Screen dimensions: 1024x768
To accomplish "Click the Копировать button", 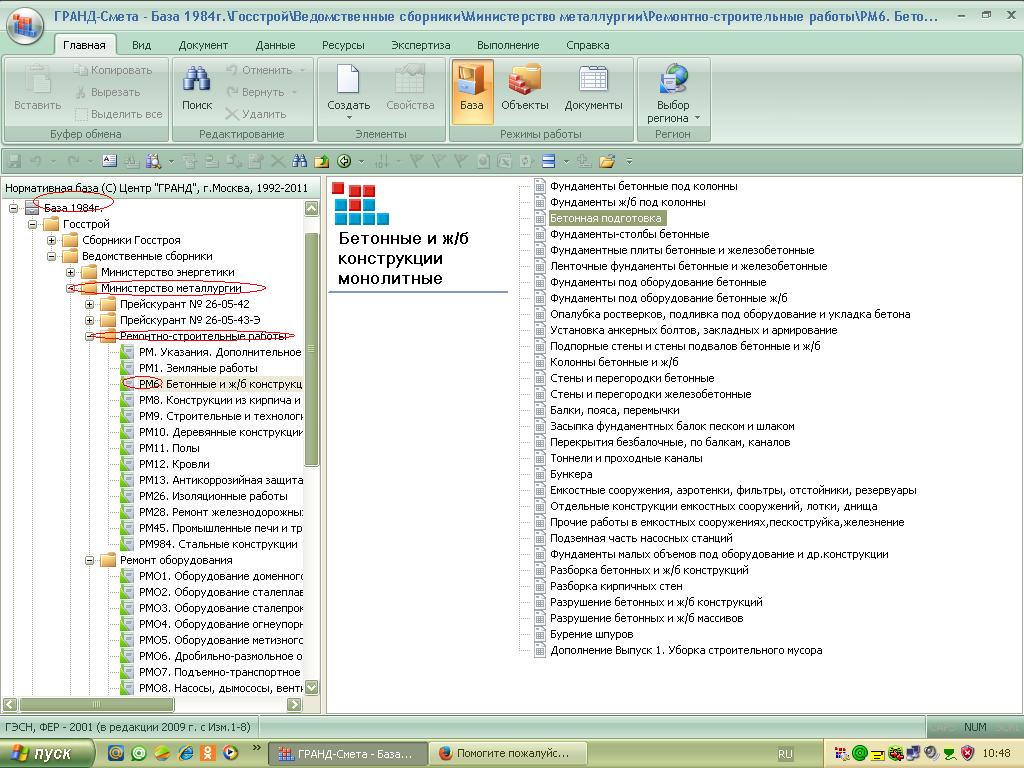I will click(x=112, y=70).
